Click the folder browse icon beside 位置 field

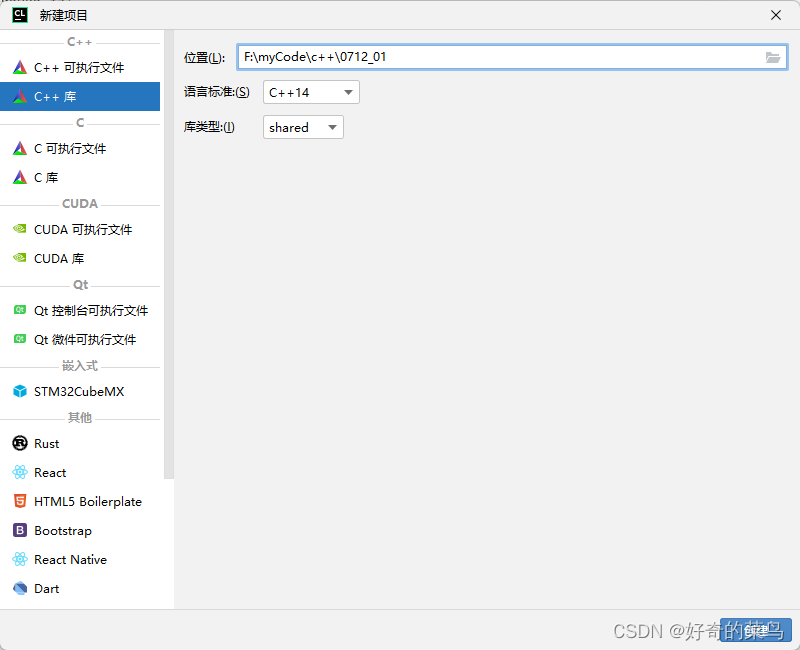coord(772,57)
